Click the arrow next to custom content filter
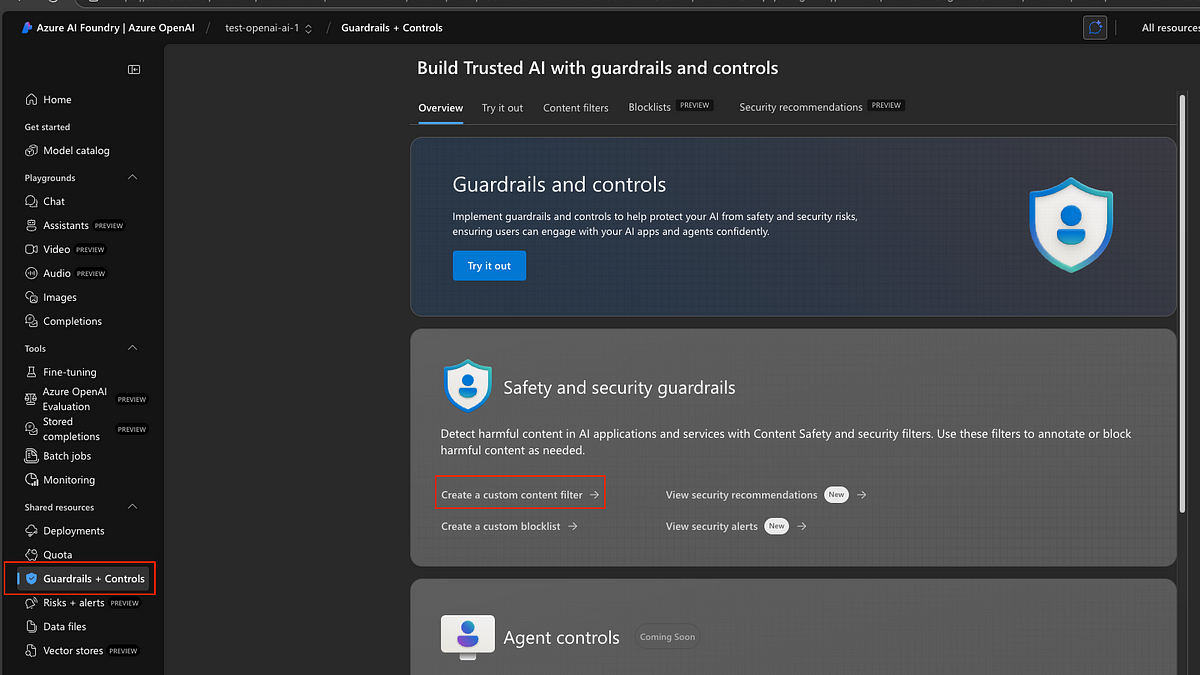Viewport: 1200px width, 675px height. coord(594,495)
